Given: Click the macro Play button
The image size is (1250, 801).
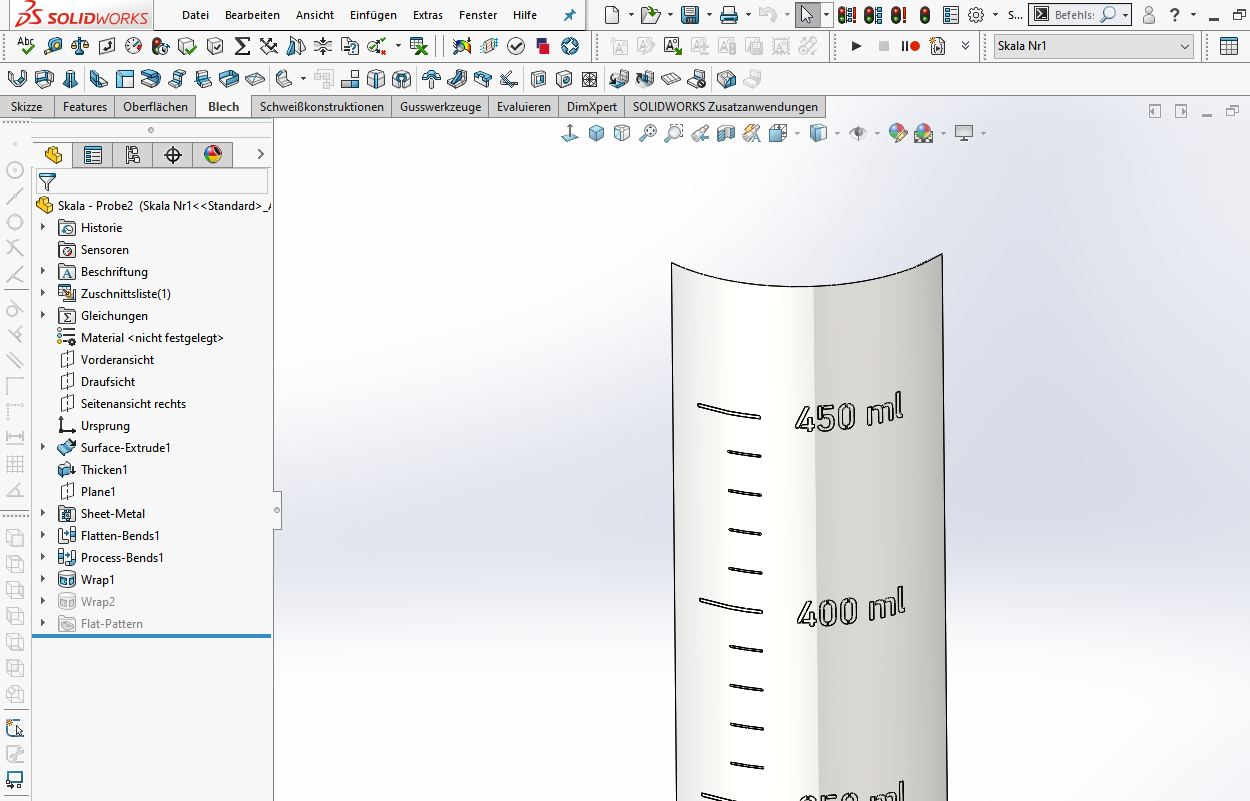Looking at the screenshot, I should point(856,46).
